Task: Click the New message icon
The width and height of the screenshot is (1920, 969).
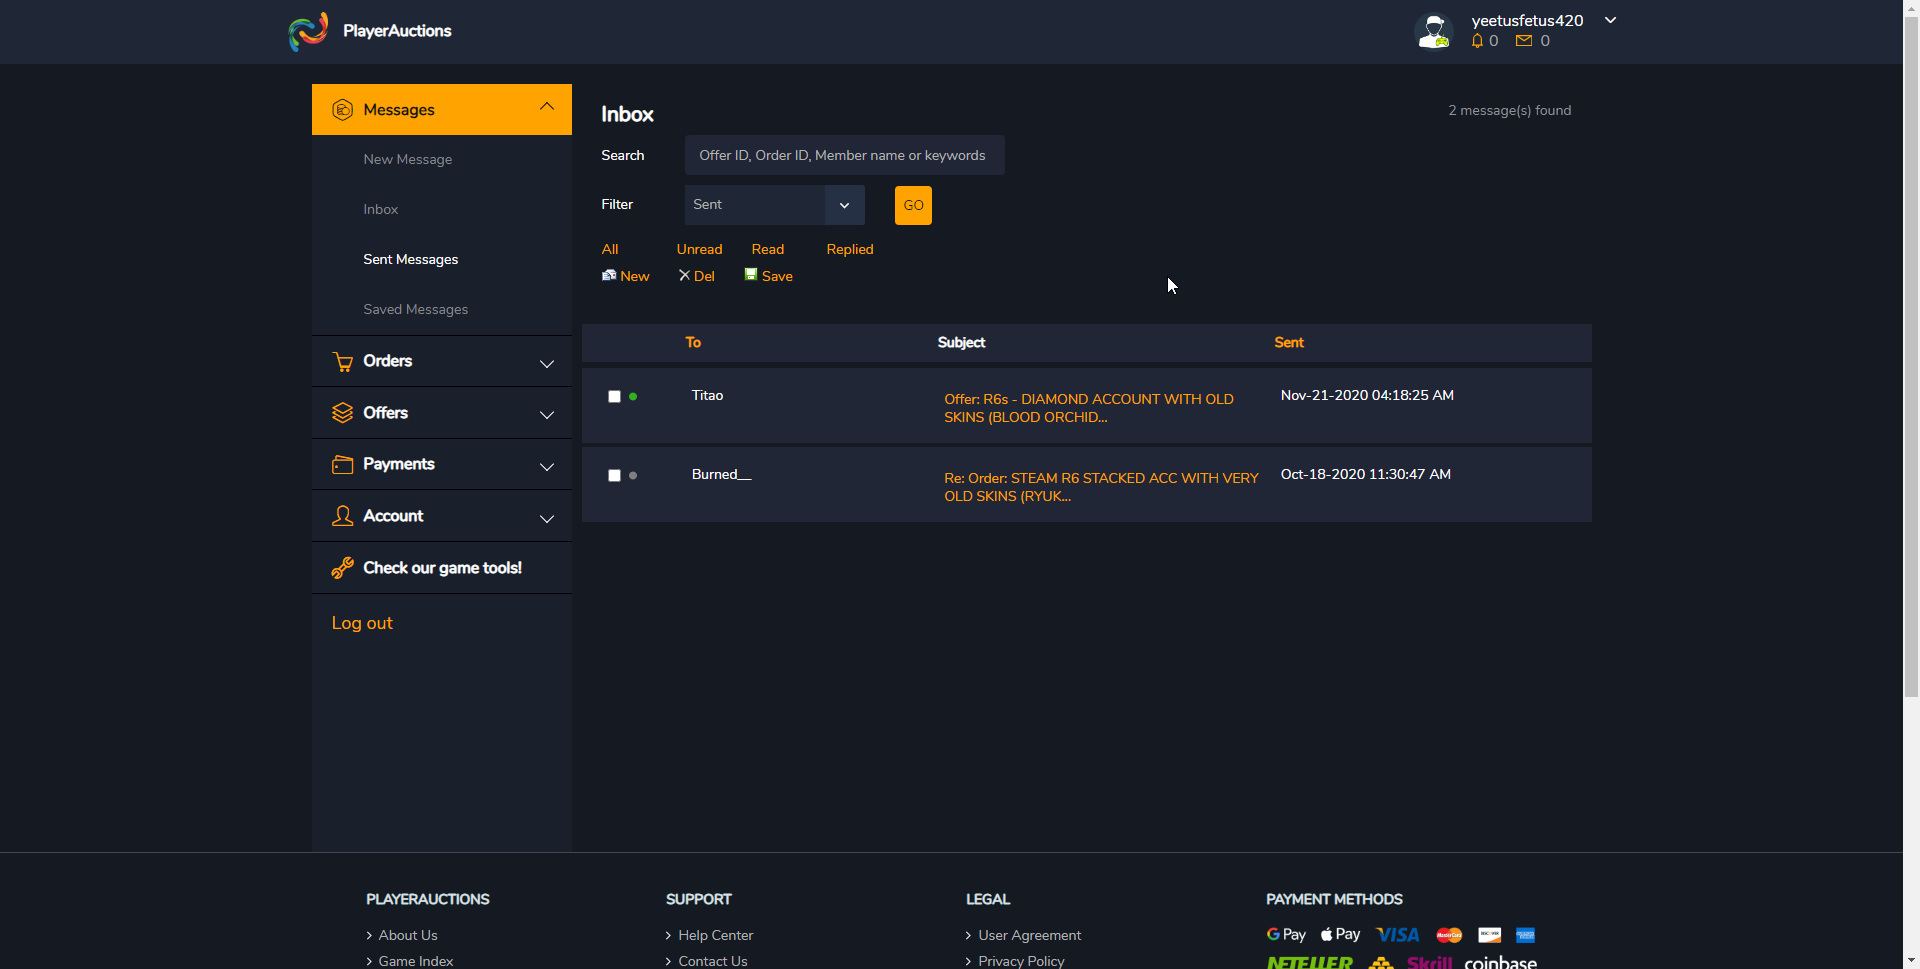Action: [609, 276]
